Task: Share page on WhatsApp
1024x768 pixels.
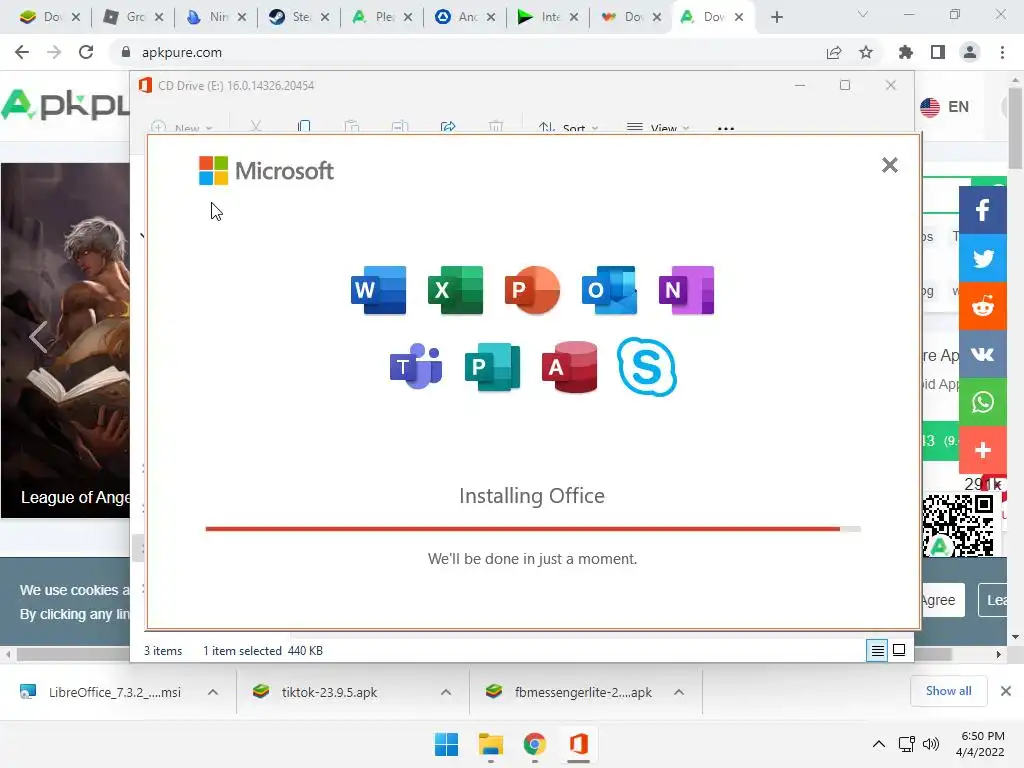Action: 982,402
